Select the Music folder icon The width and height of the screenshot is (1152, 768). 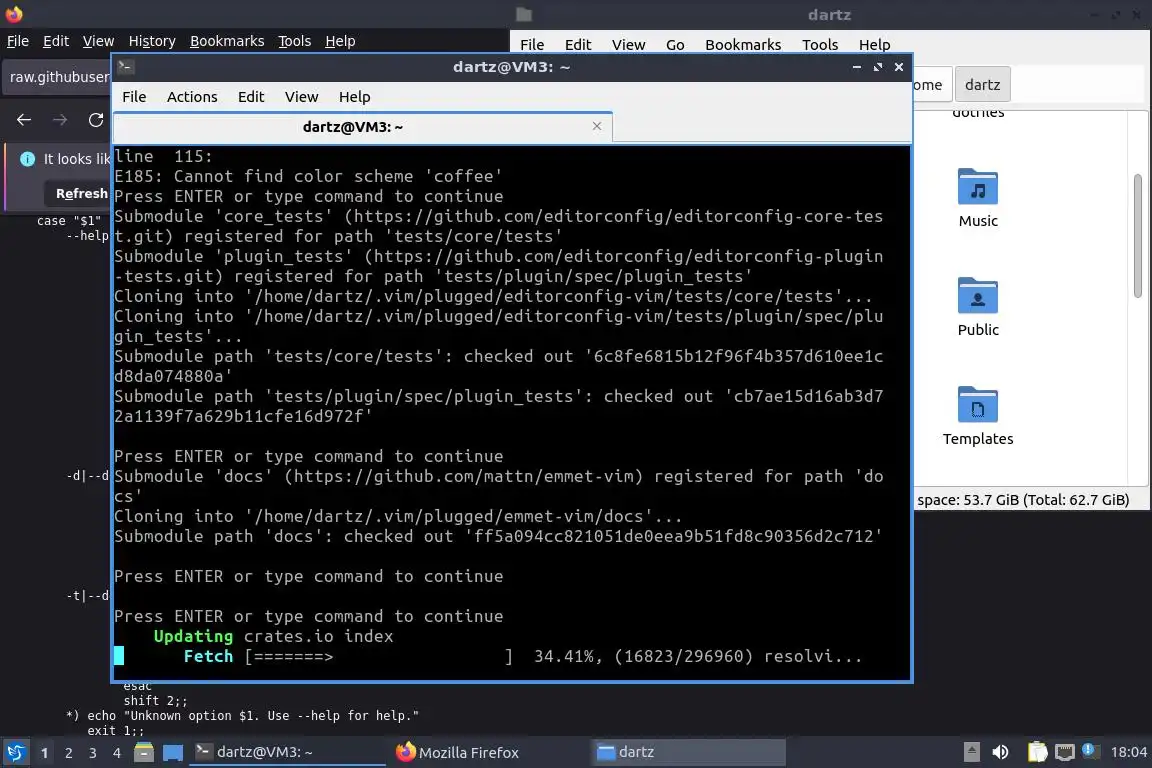pos(978,187)
